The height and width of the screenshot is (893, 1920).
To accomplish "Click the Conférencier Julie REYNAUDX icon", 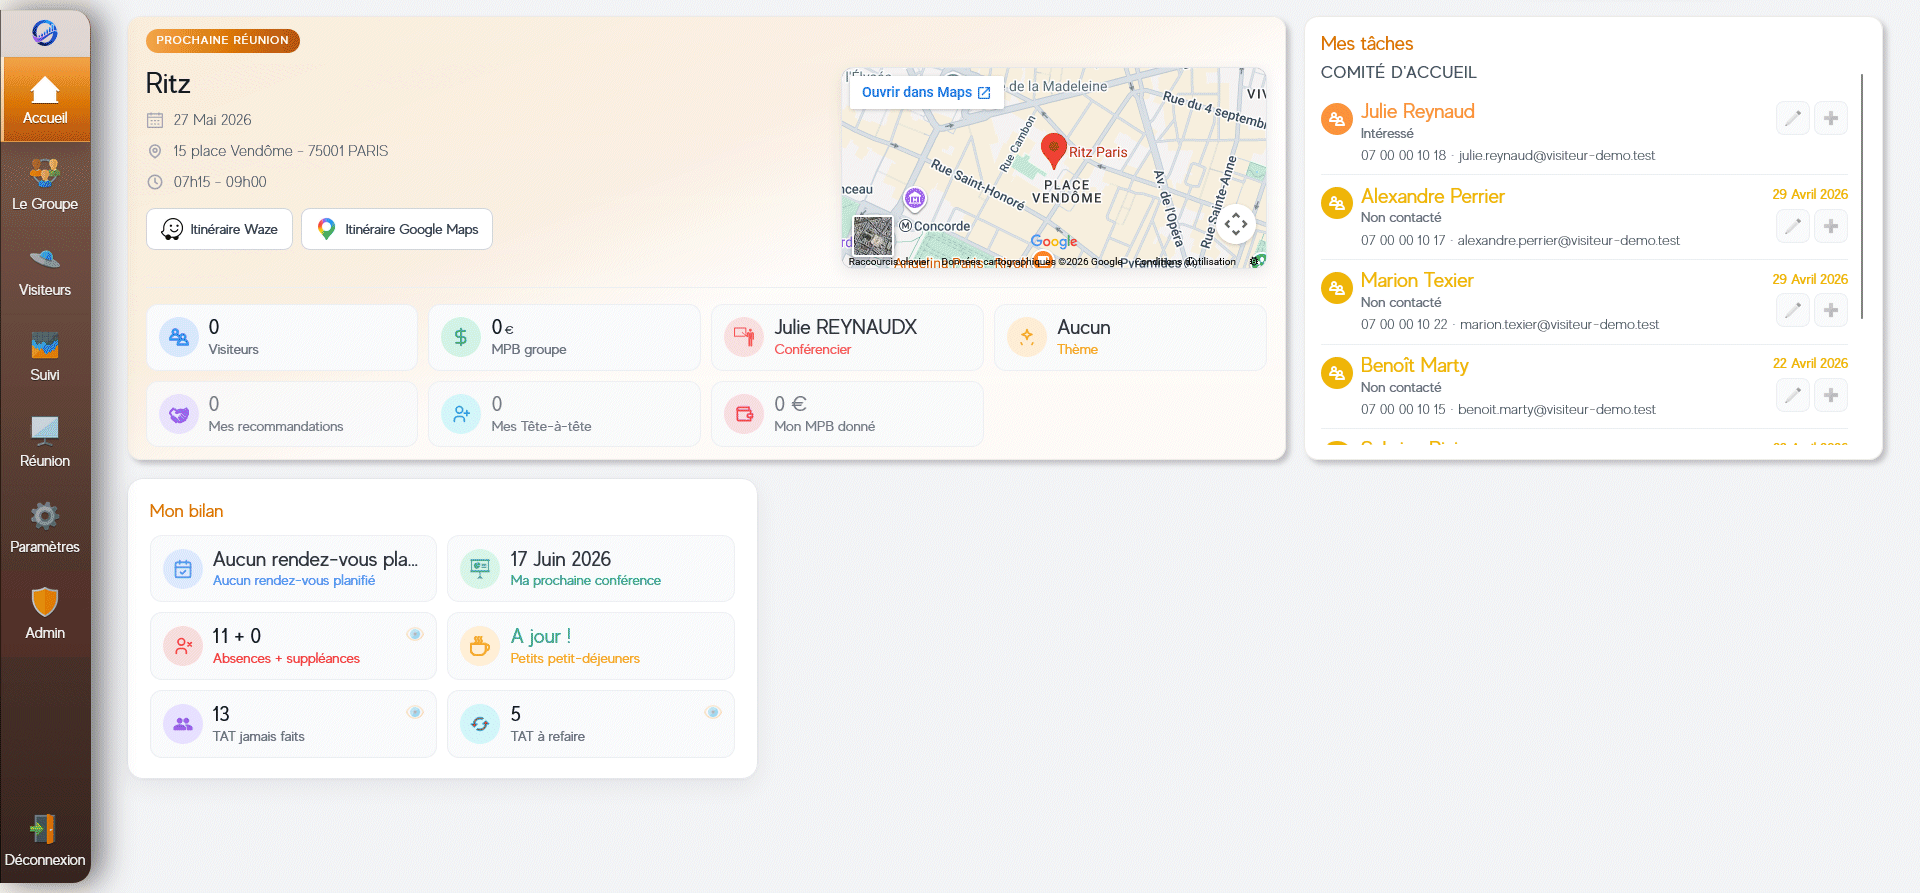I will pyautogui.click(x=744, y=337).
